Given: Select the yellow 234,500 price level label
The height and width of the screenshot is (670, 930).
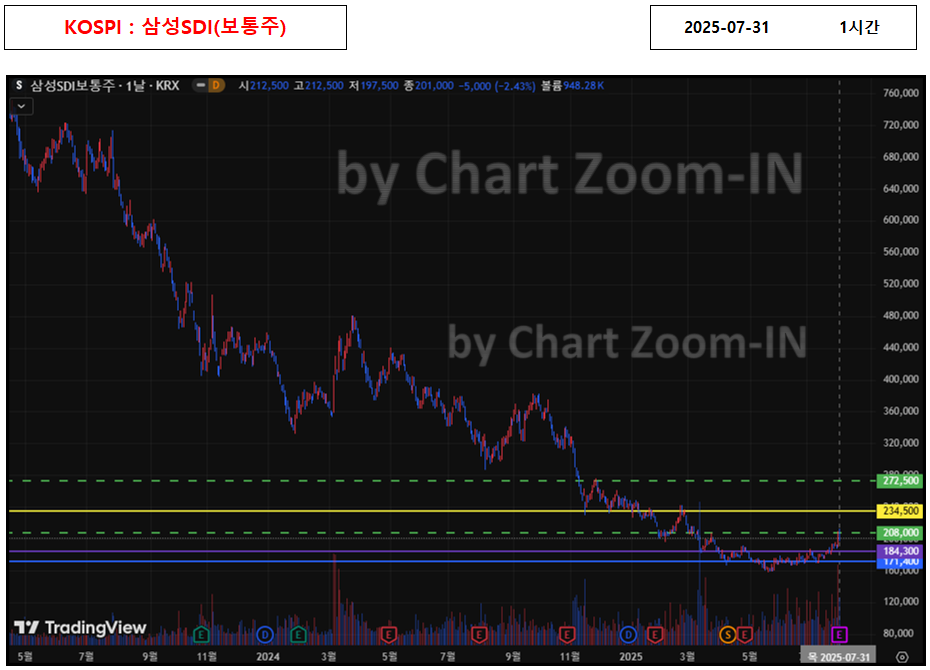Looking at the screenshot, I should (900, 511).
